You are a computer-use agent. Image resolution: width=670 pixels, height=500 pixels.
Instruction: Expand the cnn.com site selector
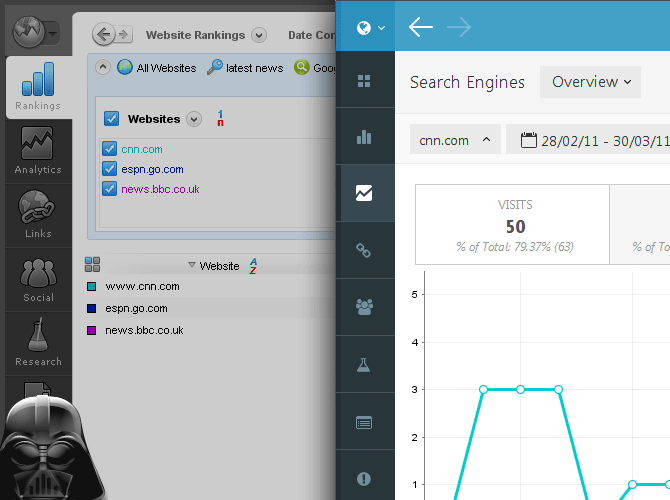[455, 140]
